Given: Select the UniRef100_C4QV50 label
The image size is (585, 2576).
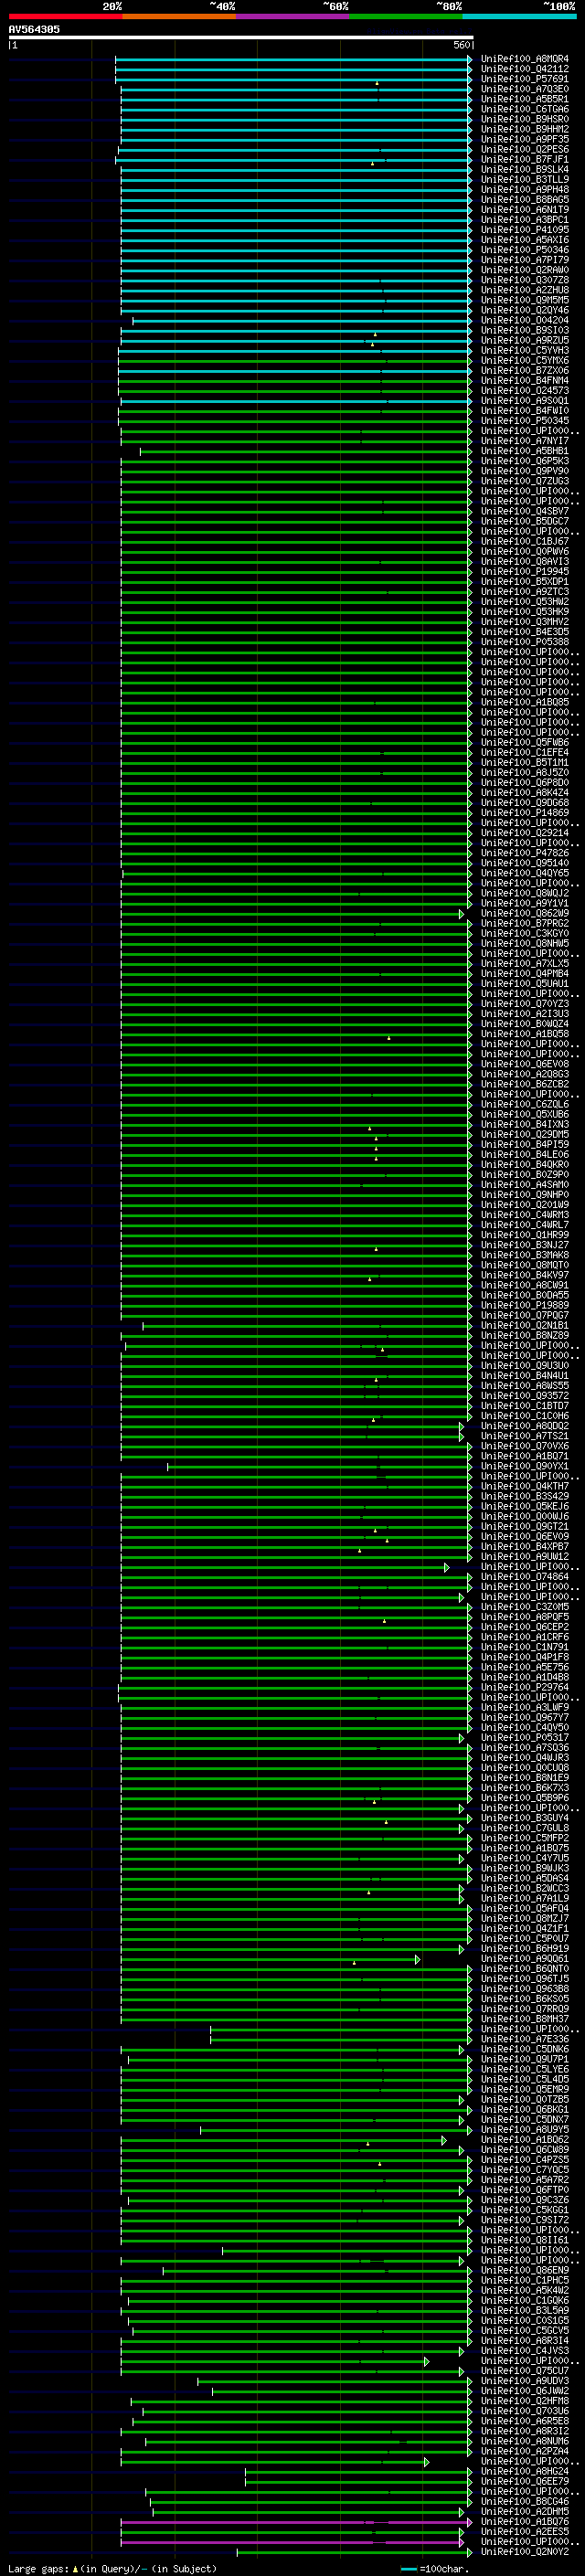Looking at the screenshot, I should coord(525,1728).
